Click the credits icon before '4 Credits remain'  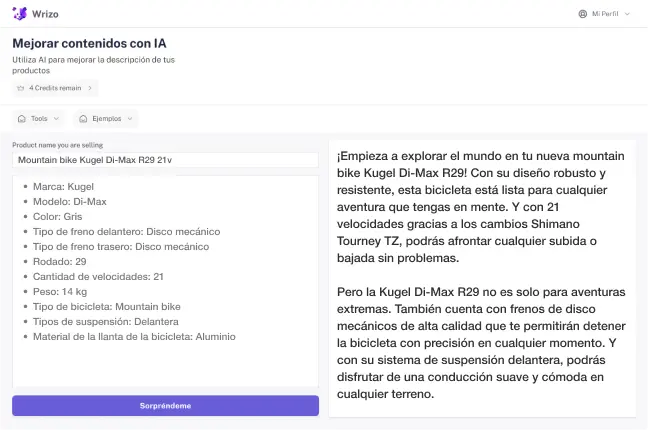21,88
